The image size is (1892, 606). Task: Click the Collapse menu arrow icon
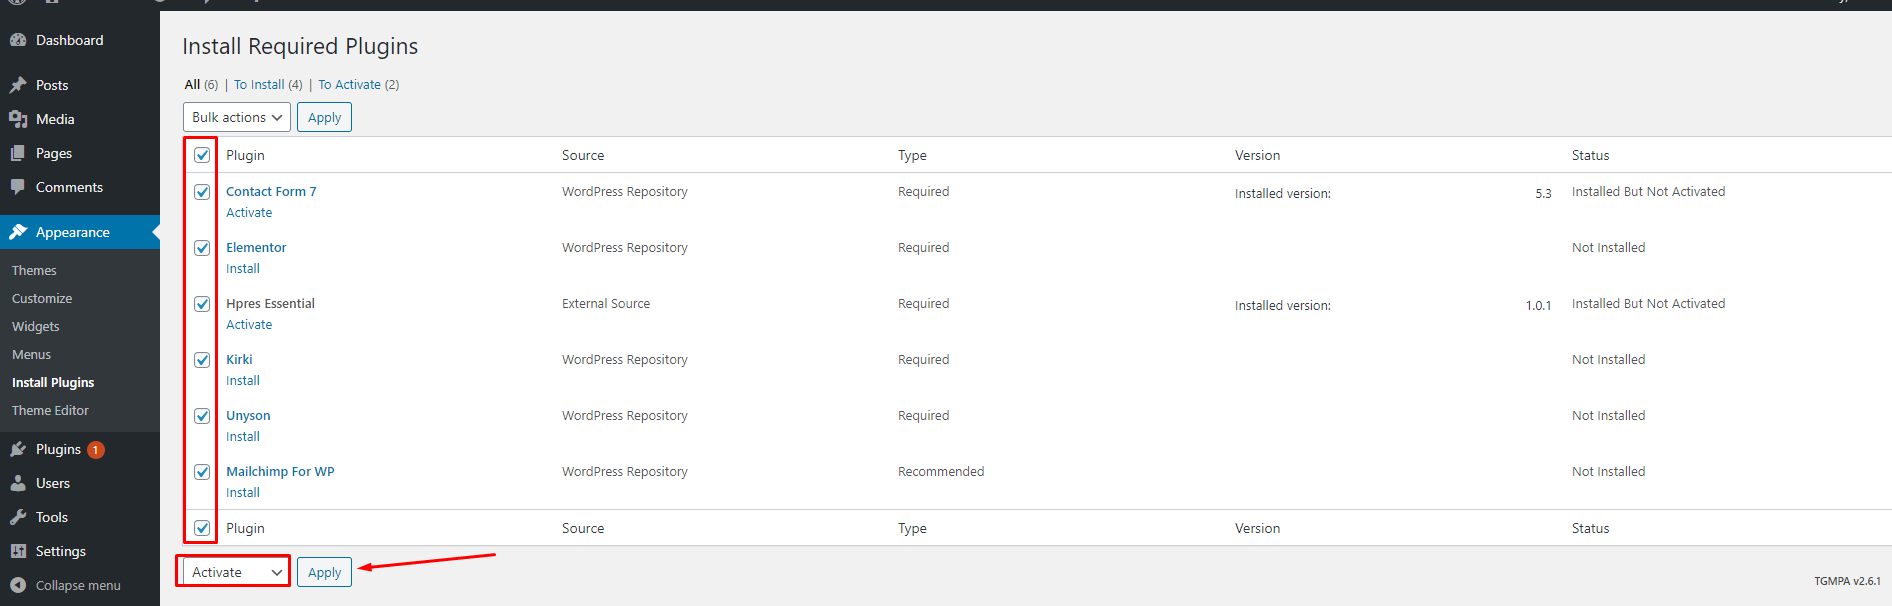[18, 585]
